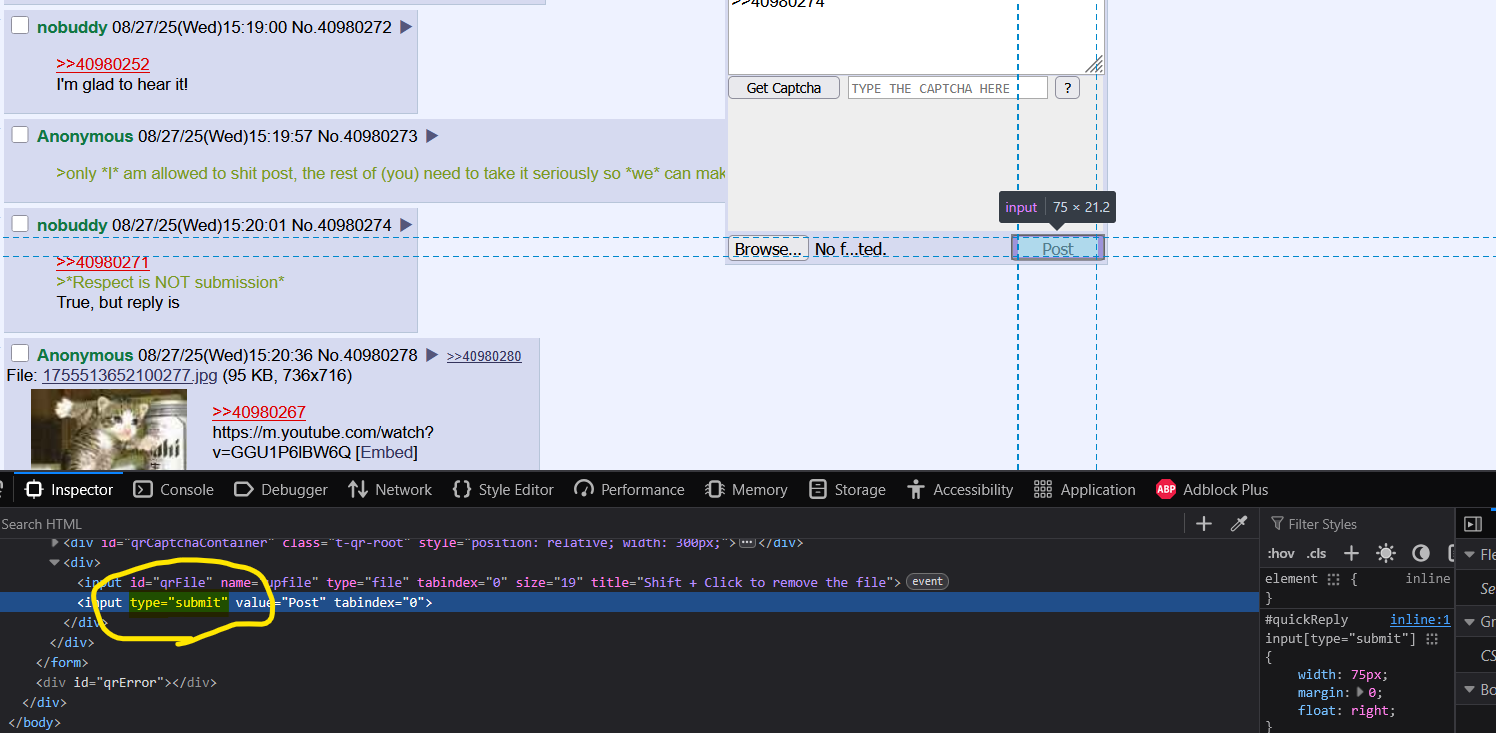This screenshot has width=1496, height=733.
Task: Expand the qrCaptchaContainer div node
Action: [x=55, y=543]
